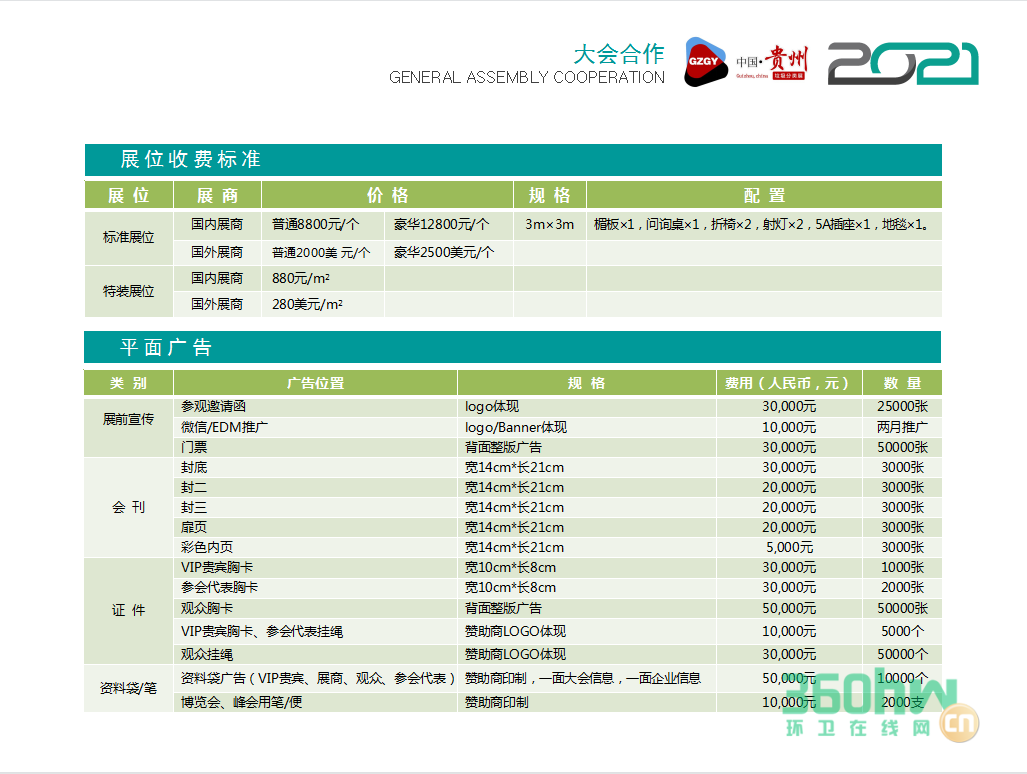The height and width of the screenshot is (774, 1027).
Task: Click the 2021 graphic logo
Action: pos(902,64)
